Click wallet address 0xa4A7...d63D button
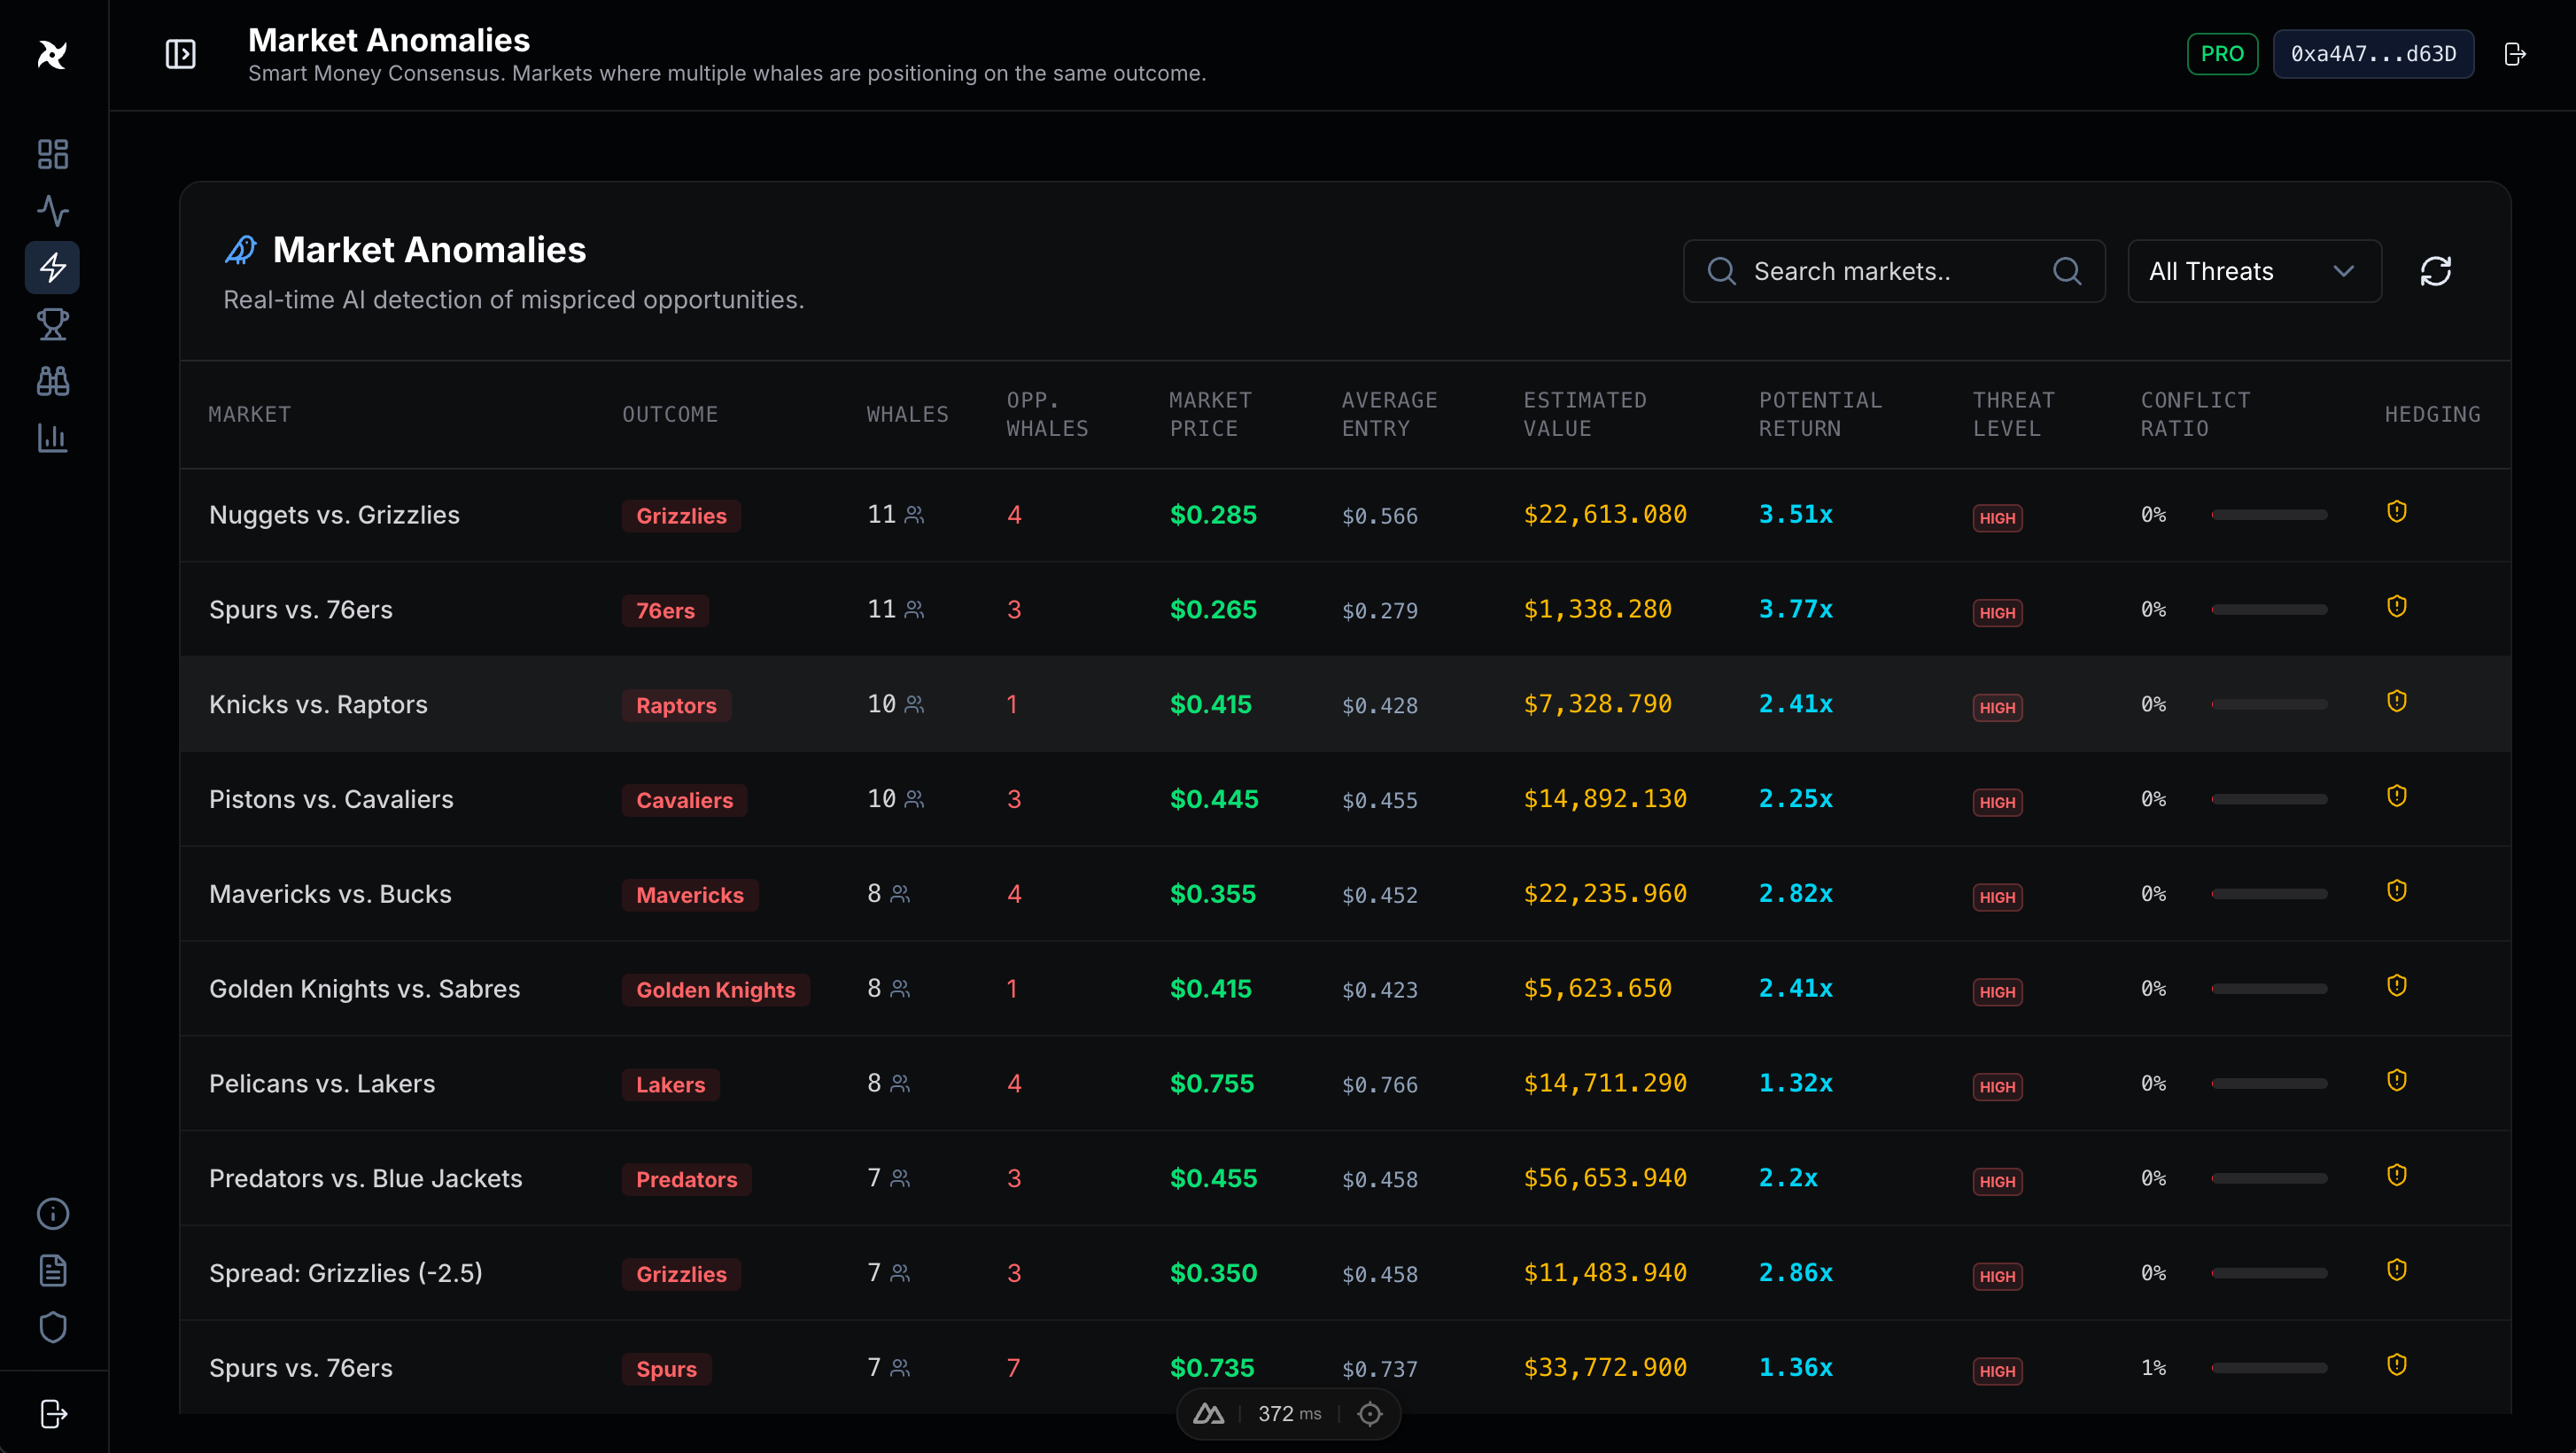Screen dimensions: 2576x1453 [x=2373, y=54]
